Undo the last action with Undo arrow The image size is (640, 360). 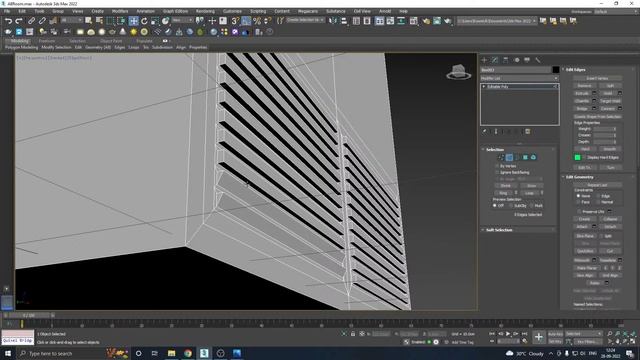coord(8,21)
